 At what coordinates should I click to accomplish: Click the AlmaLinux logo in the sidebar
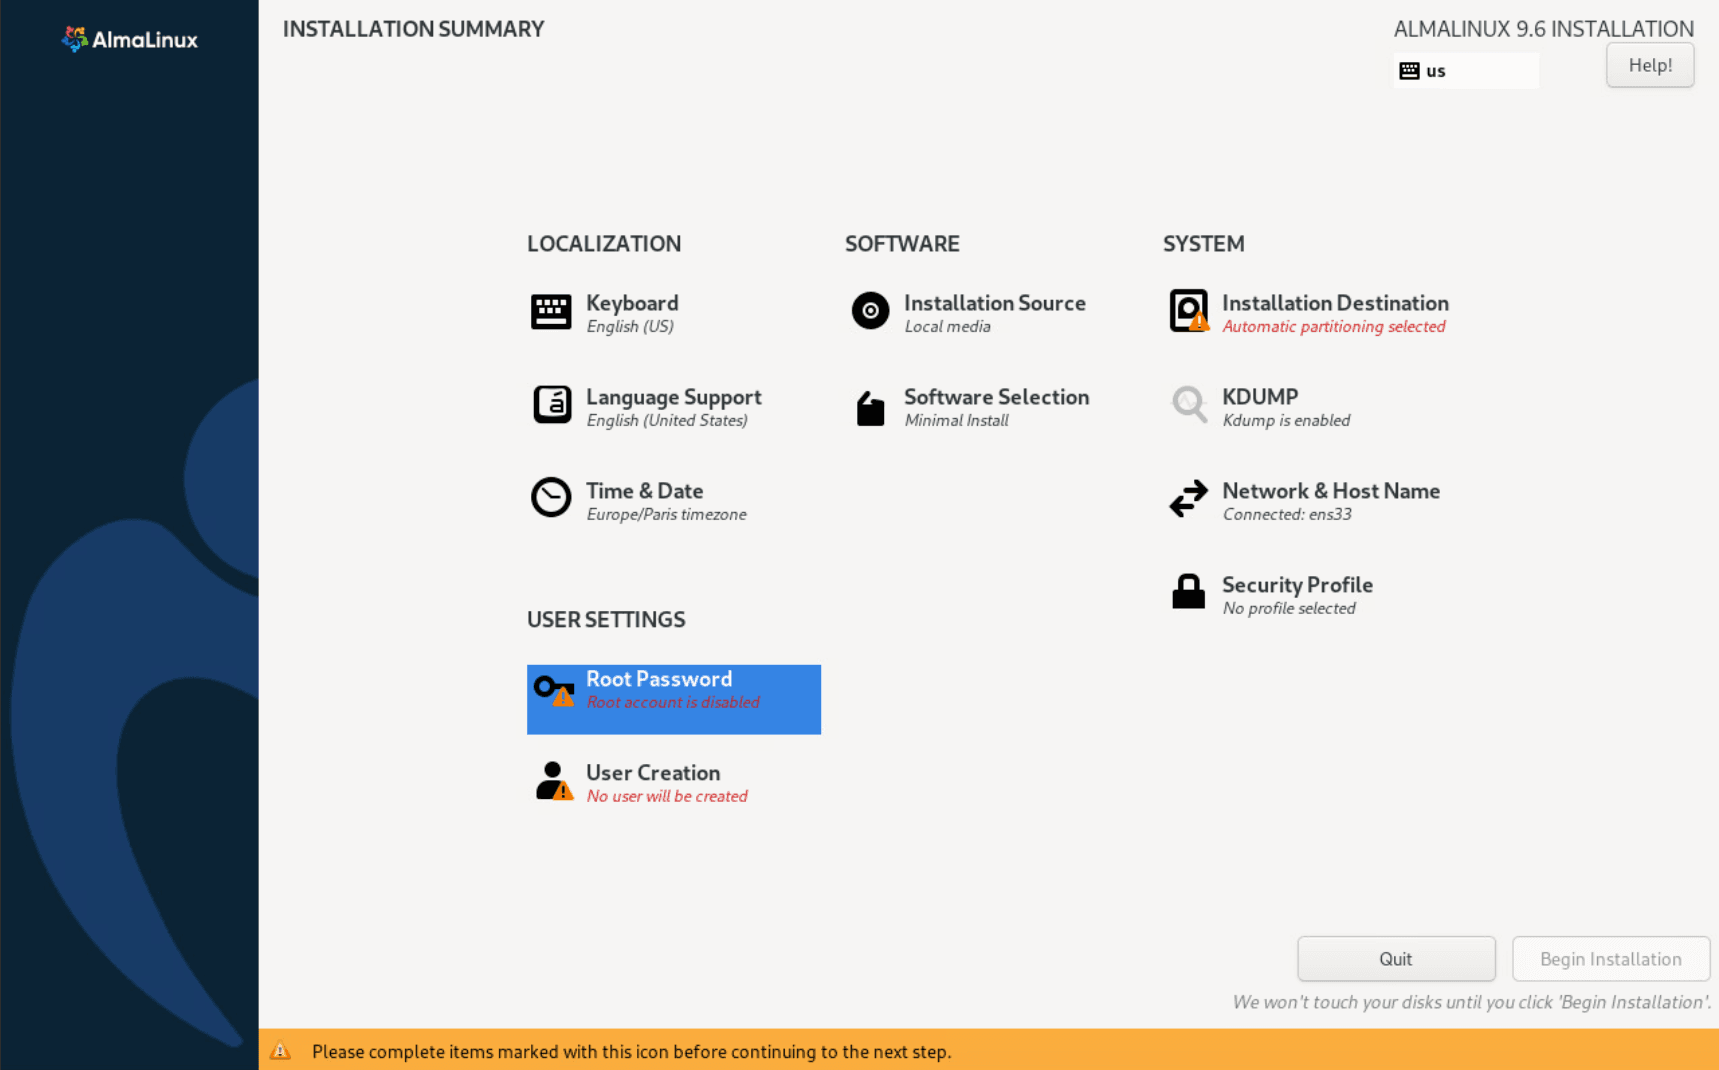129,39
